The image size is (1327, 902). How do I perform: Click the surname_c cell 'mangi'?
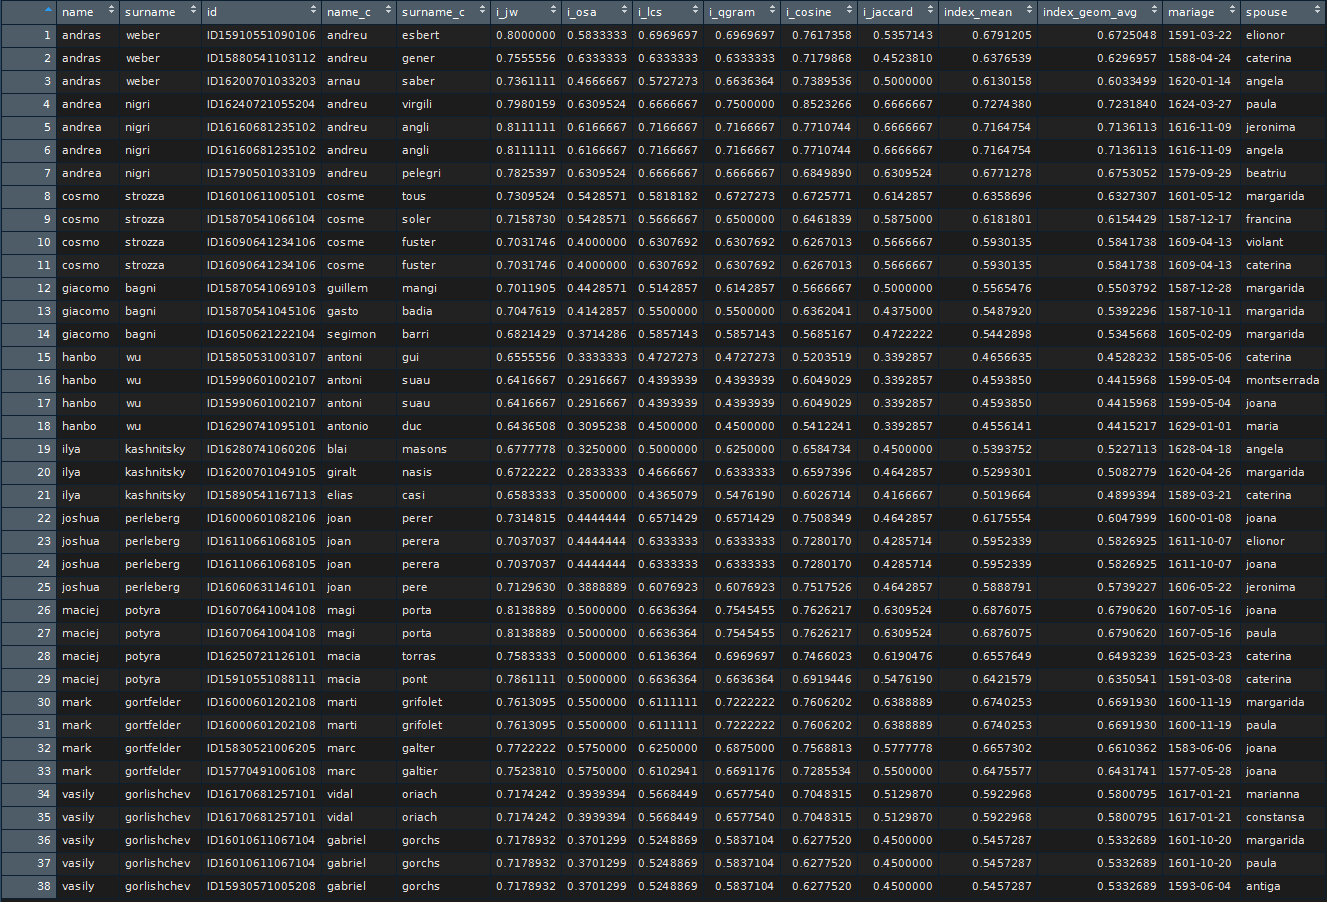419,288
